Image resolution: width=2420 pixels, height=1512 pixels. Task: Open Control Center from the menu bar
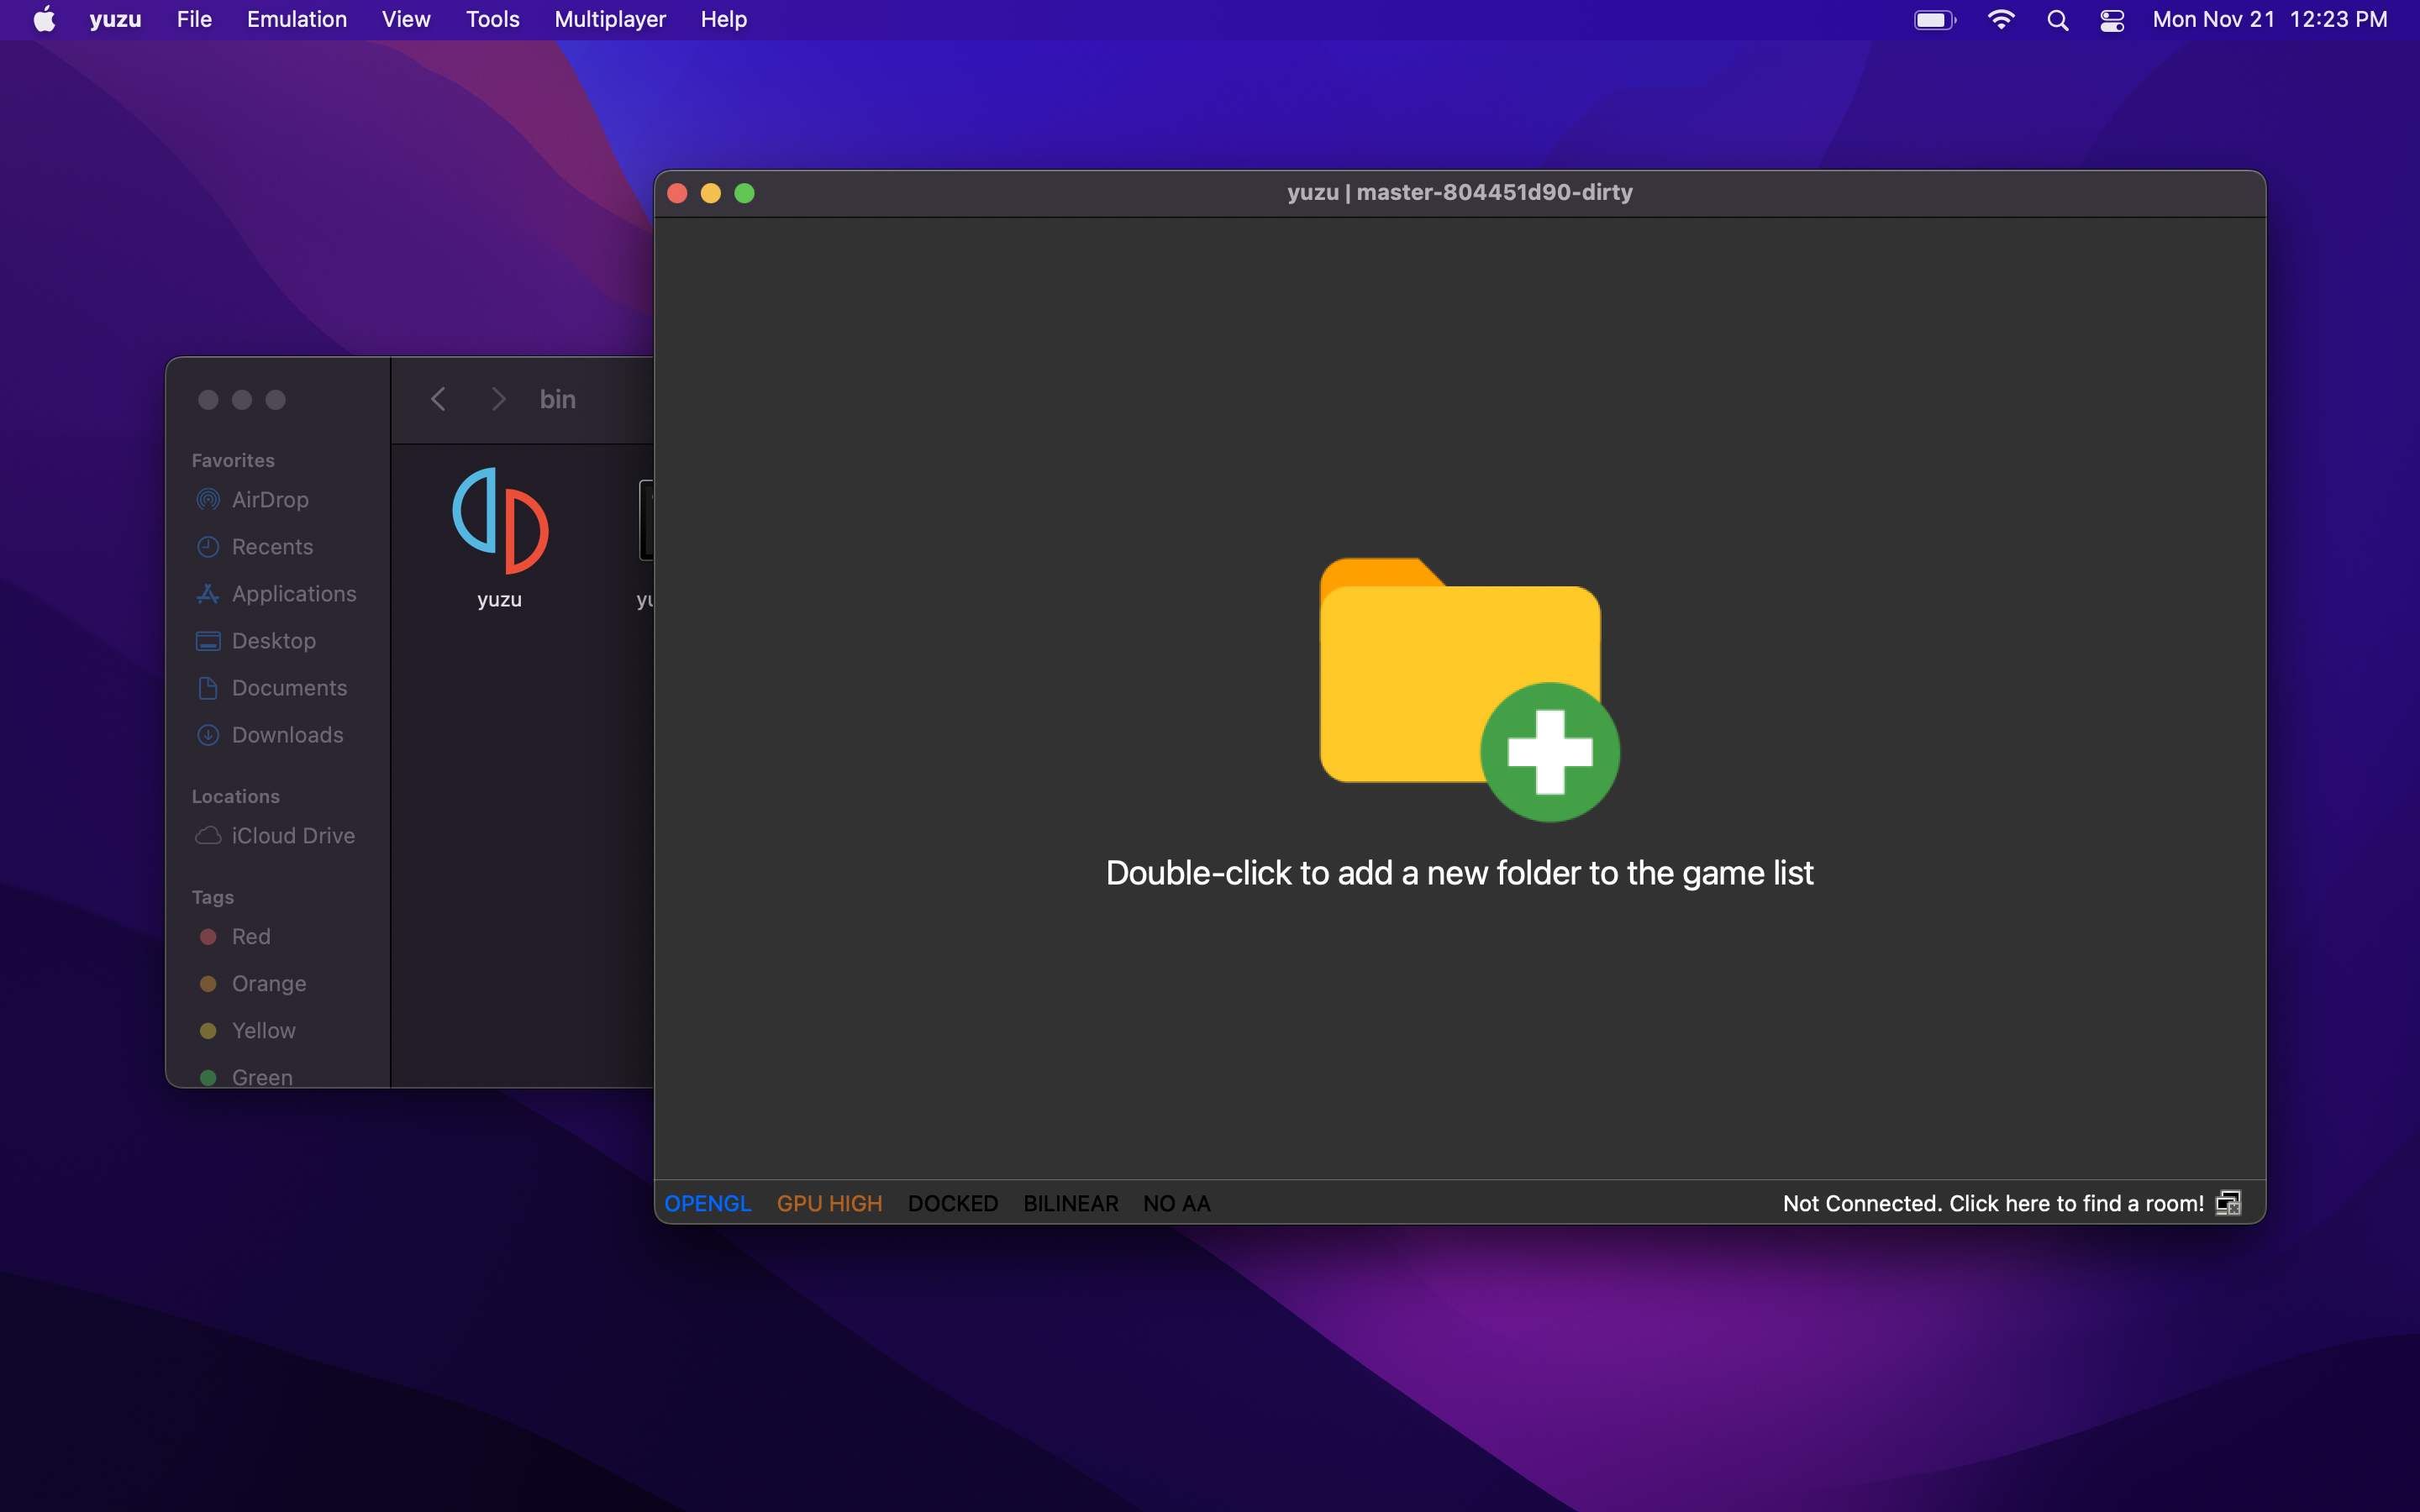tap(2112, 20)
